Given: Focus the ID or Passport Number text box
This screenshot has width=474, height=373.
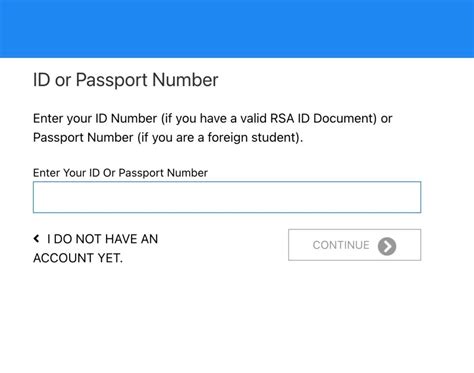Looking at the screenshot, I should pyautogui.click(x=227, y=197).
